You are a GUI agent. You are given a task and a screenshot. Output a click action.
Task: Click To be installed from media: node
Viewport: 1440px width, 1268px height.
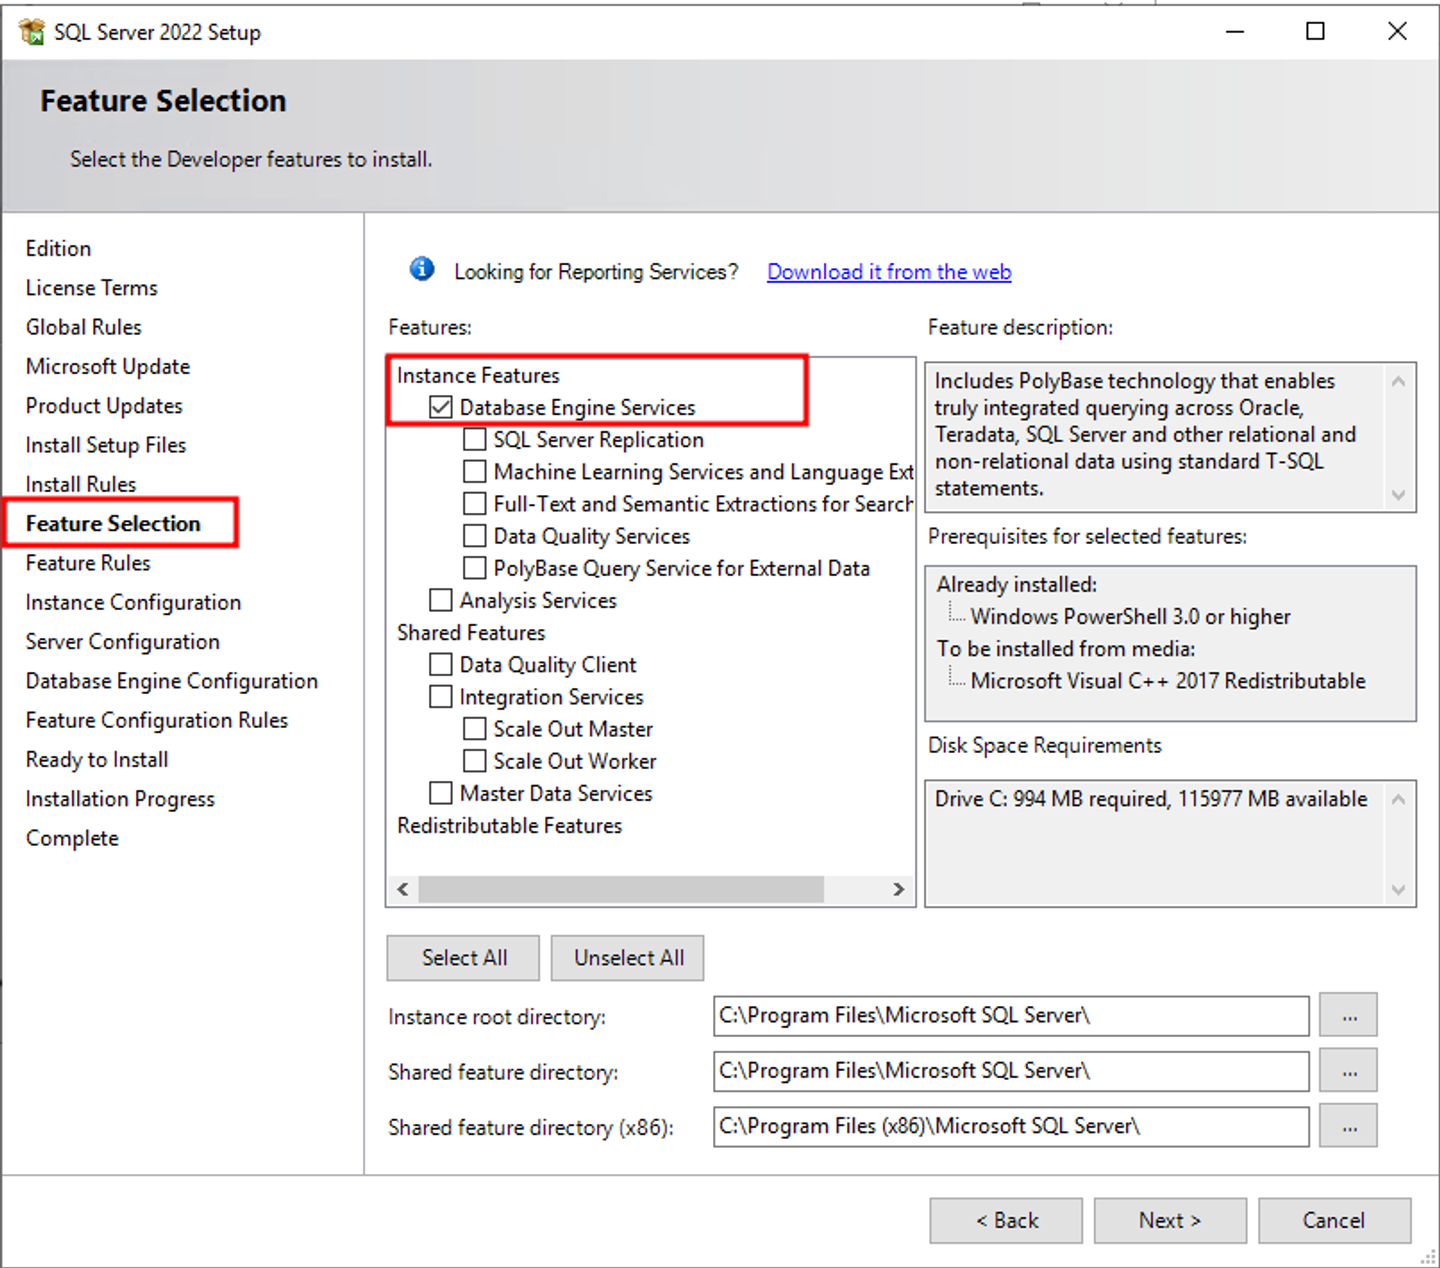1065,648
